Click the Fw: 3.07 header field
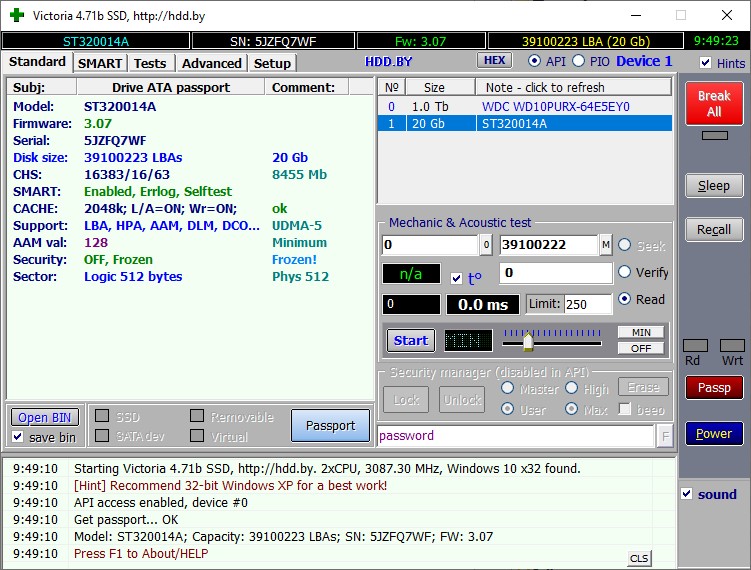Viewport: 751px width, 570px height. tap(421, 41)
